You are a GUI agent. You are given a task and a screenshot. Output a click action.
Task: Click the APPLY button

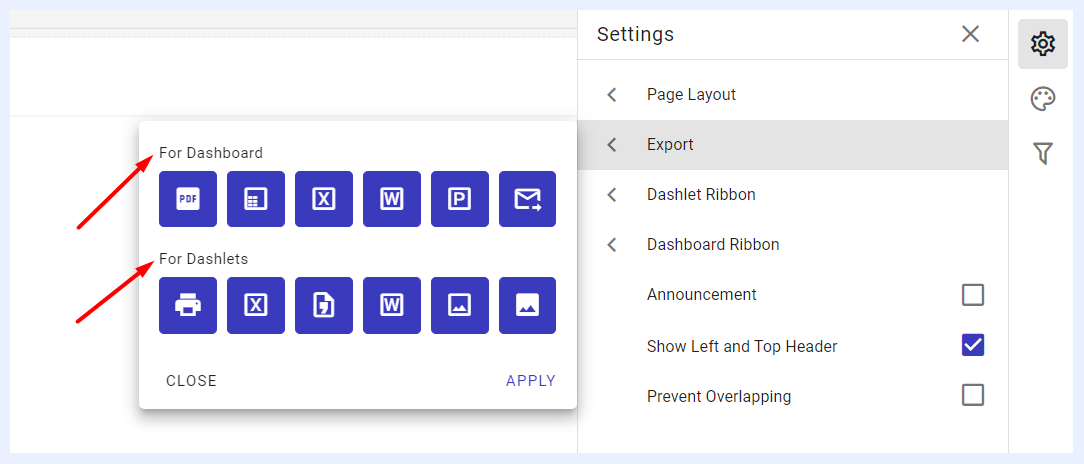point(531,381)
